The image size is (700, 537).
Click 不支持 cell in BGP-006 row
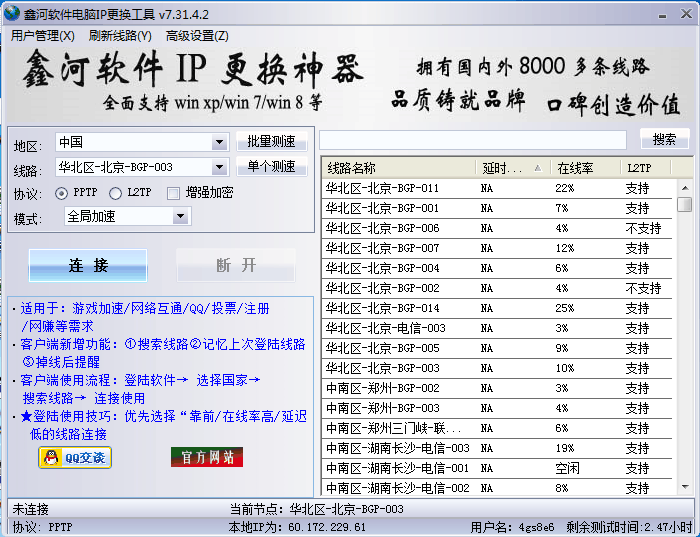click(x=643, y=229)
